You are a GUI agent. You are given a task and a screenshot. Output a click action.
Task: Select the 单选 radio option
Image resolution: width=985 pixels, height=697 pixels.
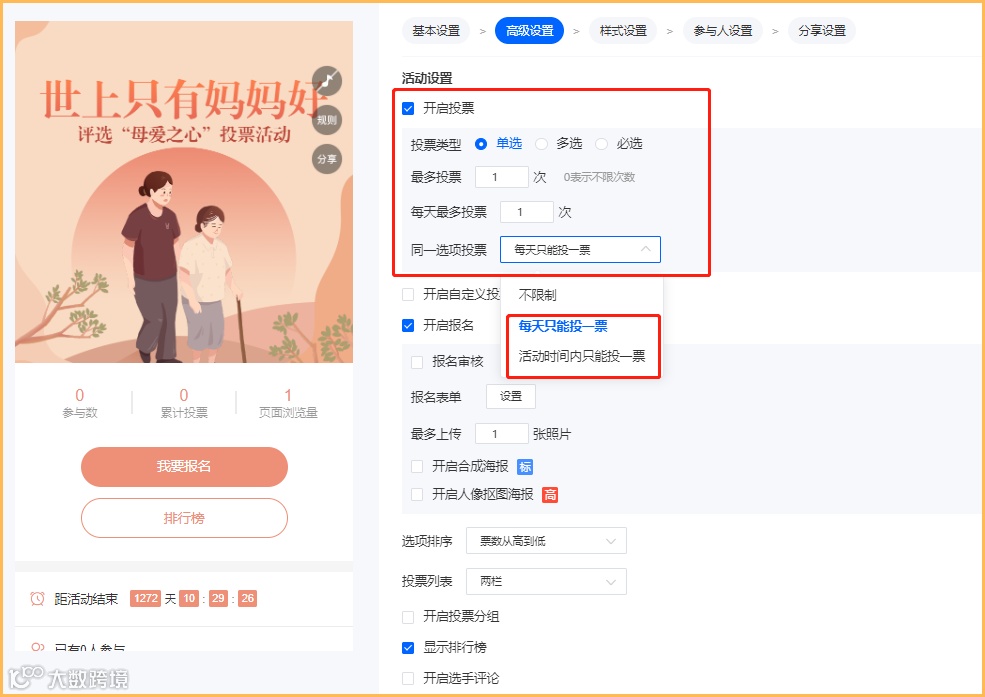(481, 144)
